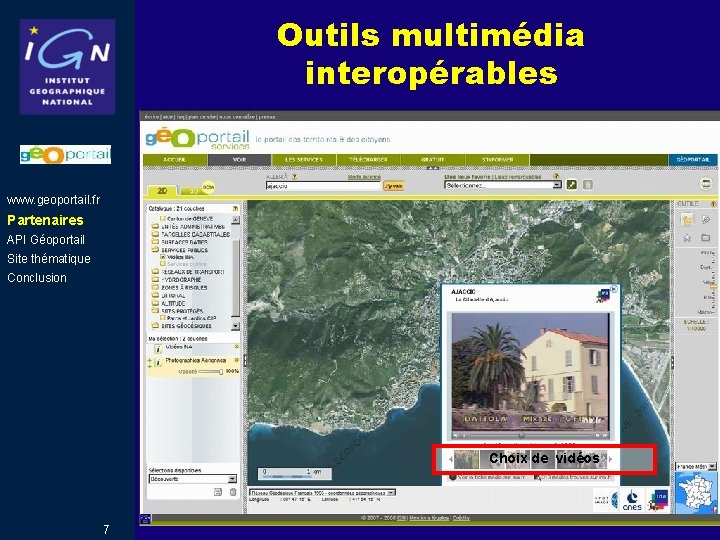
Task: Open the LES SERVICES menu tab
Action: point(304,159)
